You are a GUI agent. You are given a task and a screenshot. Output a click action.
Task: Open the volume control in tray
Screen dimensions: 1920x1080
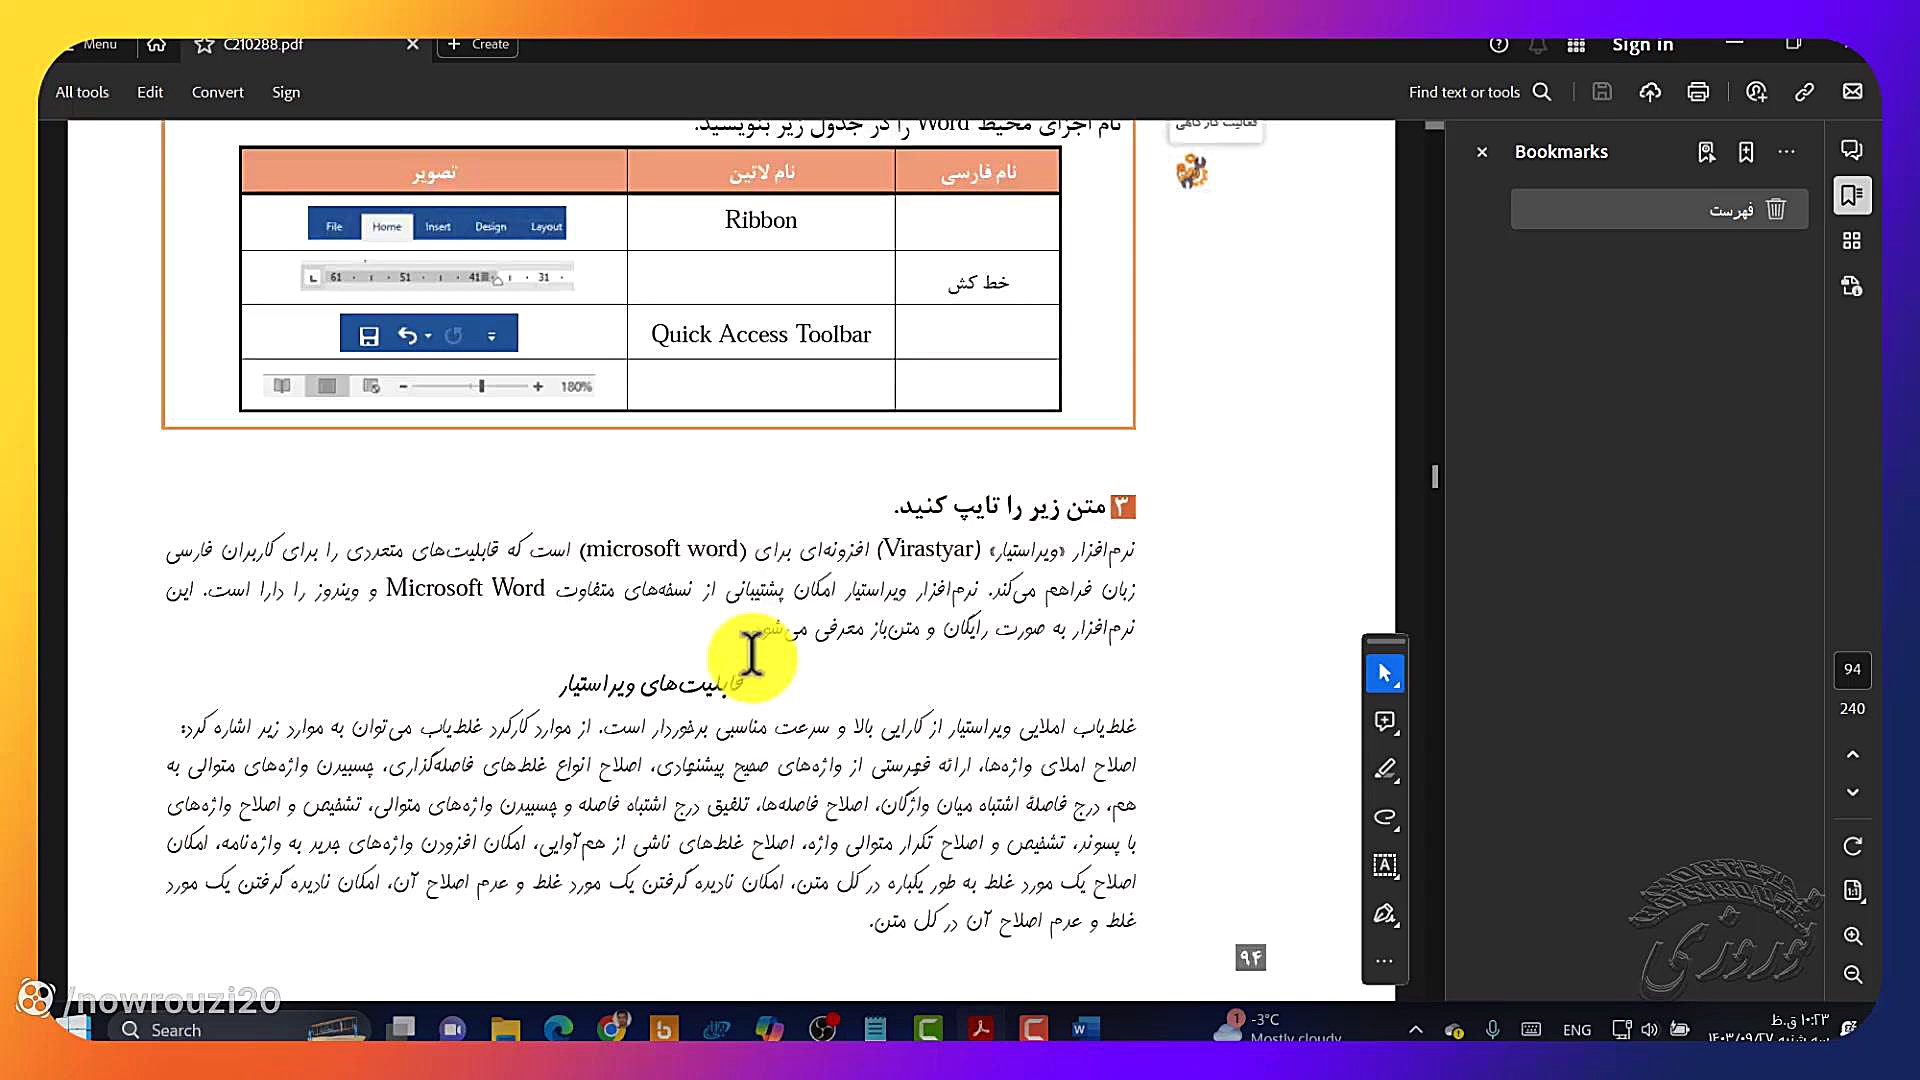click(x=1649, y=1029)
